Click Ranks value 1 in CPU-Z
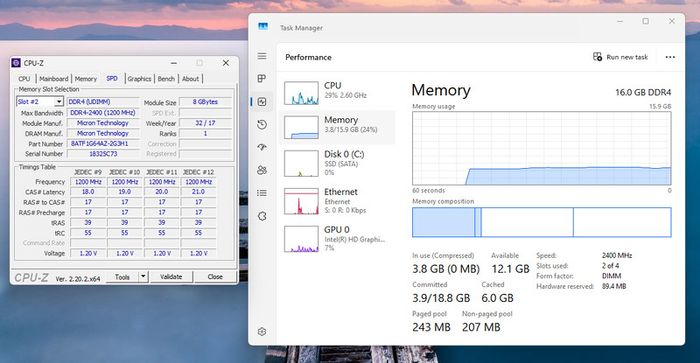 coord(205,133)
